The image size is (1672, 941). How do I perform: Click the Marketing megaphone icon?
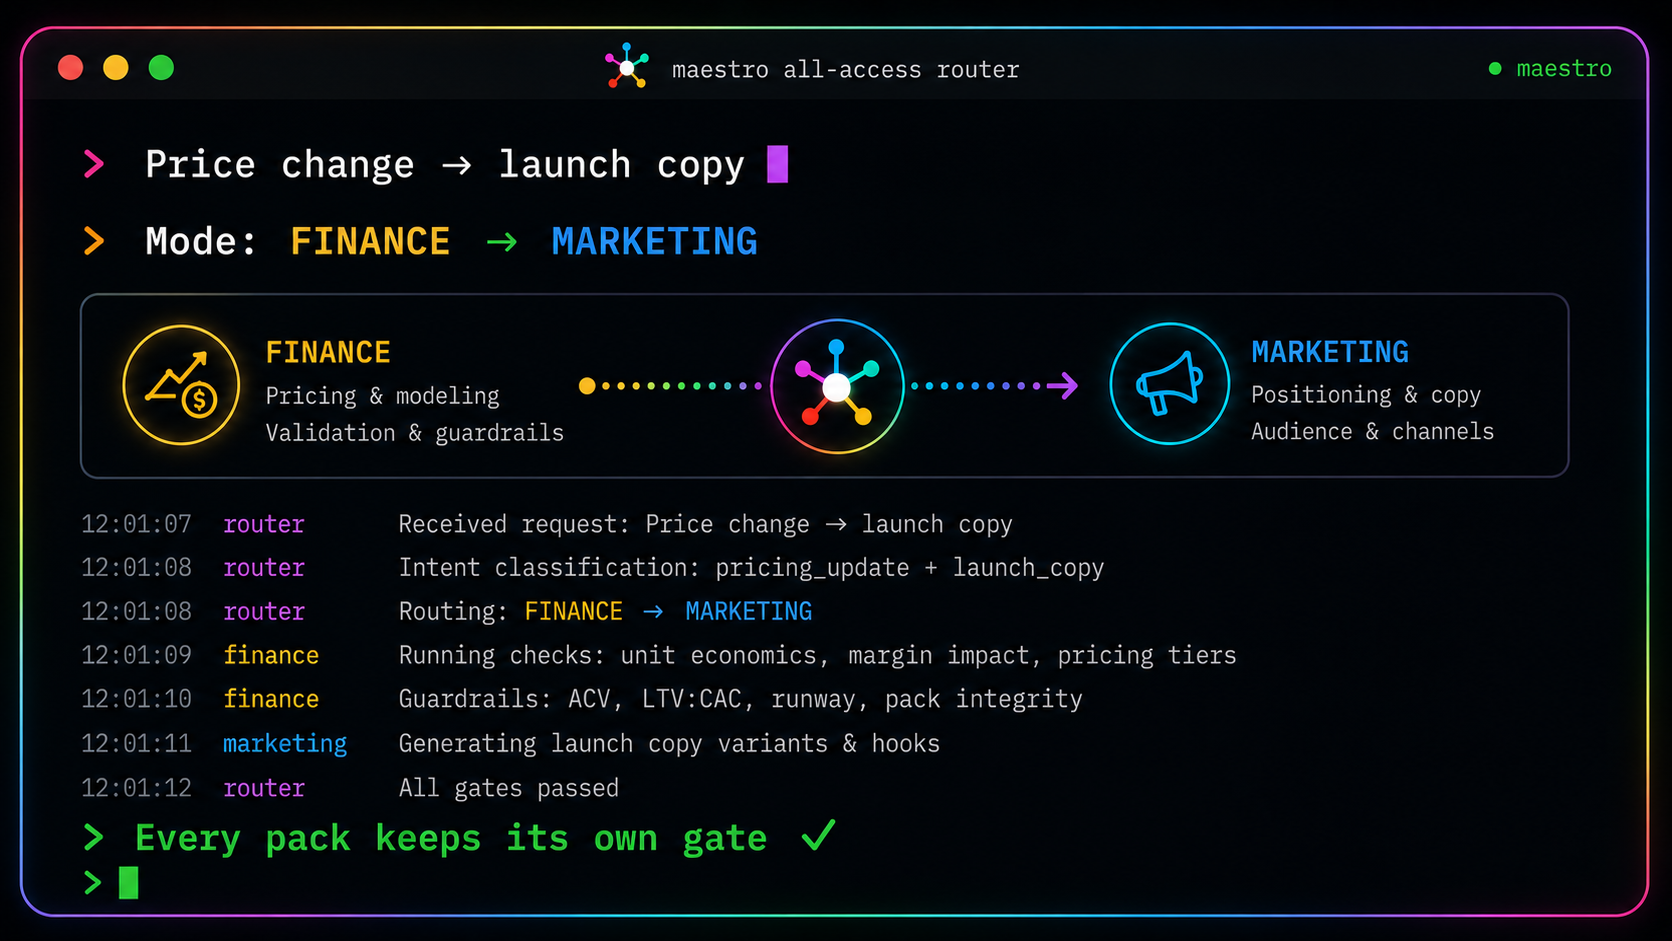1169,384
